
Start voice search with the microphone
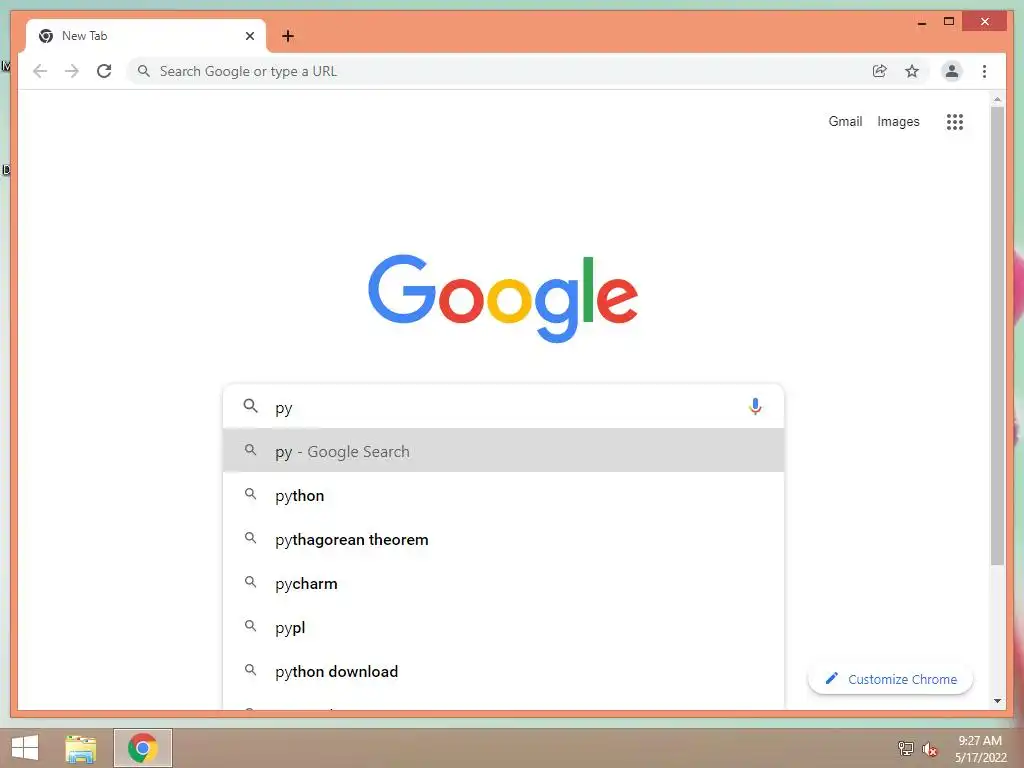(755, 406)
